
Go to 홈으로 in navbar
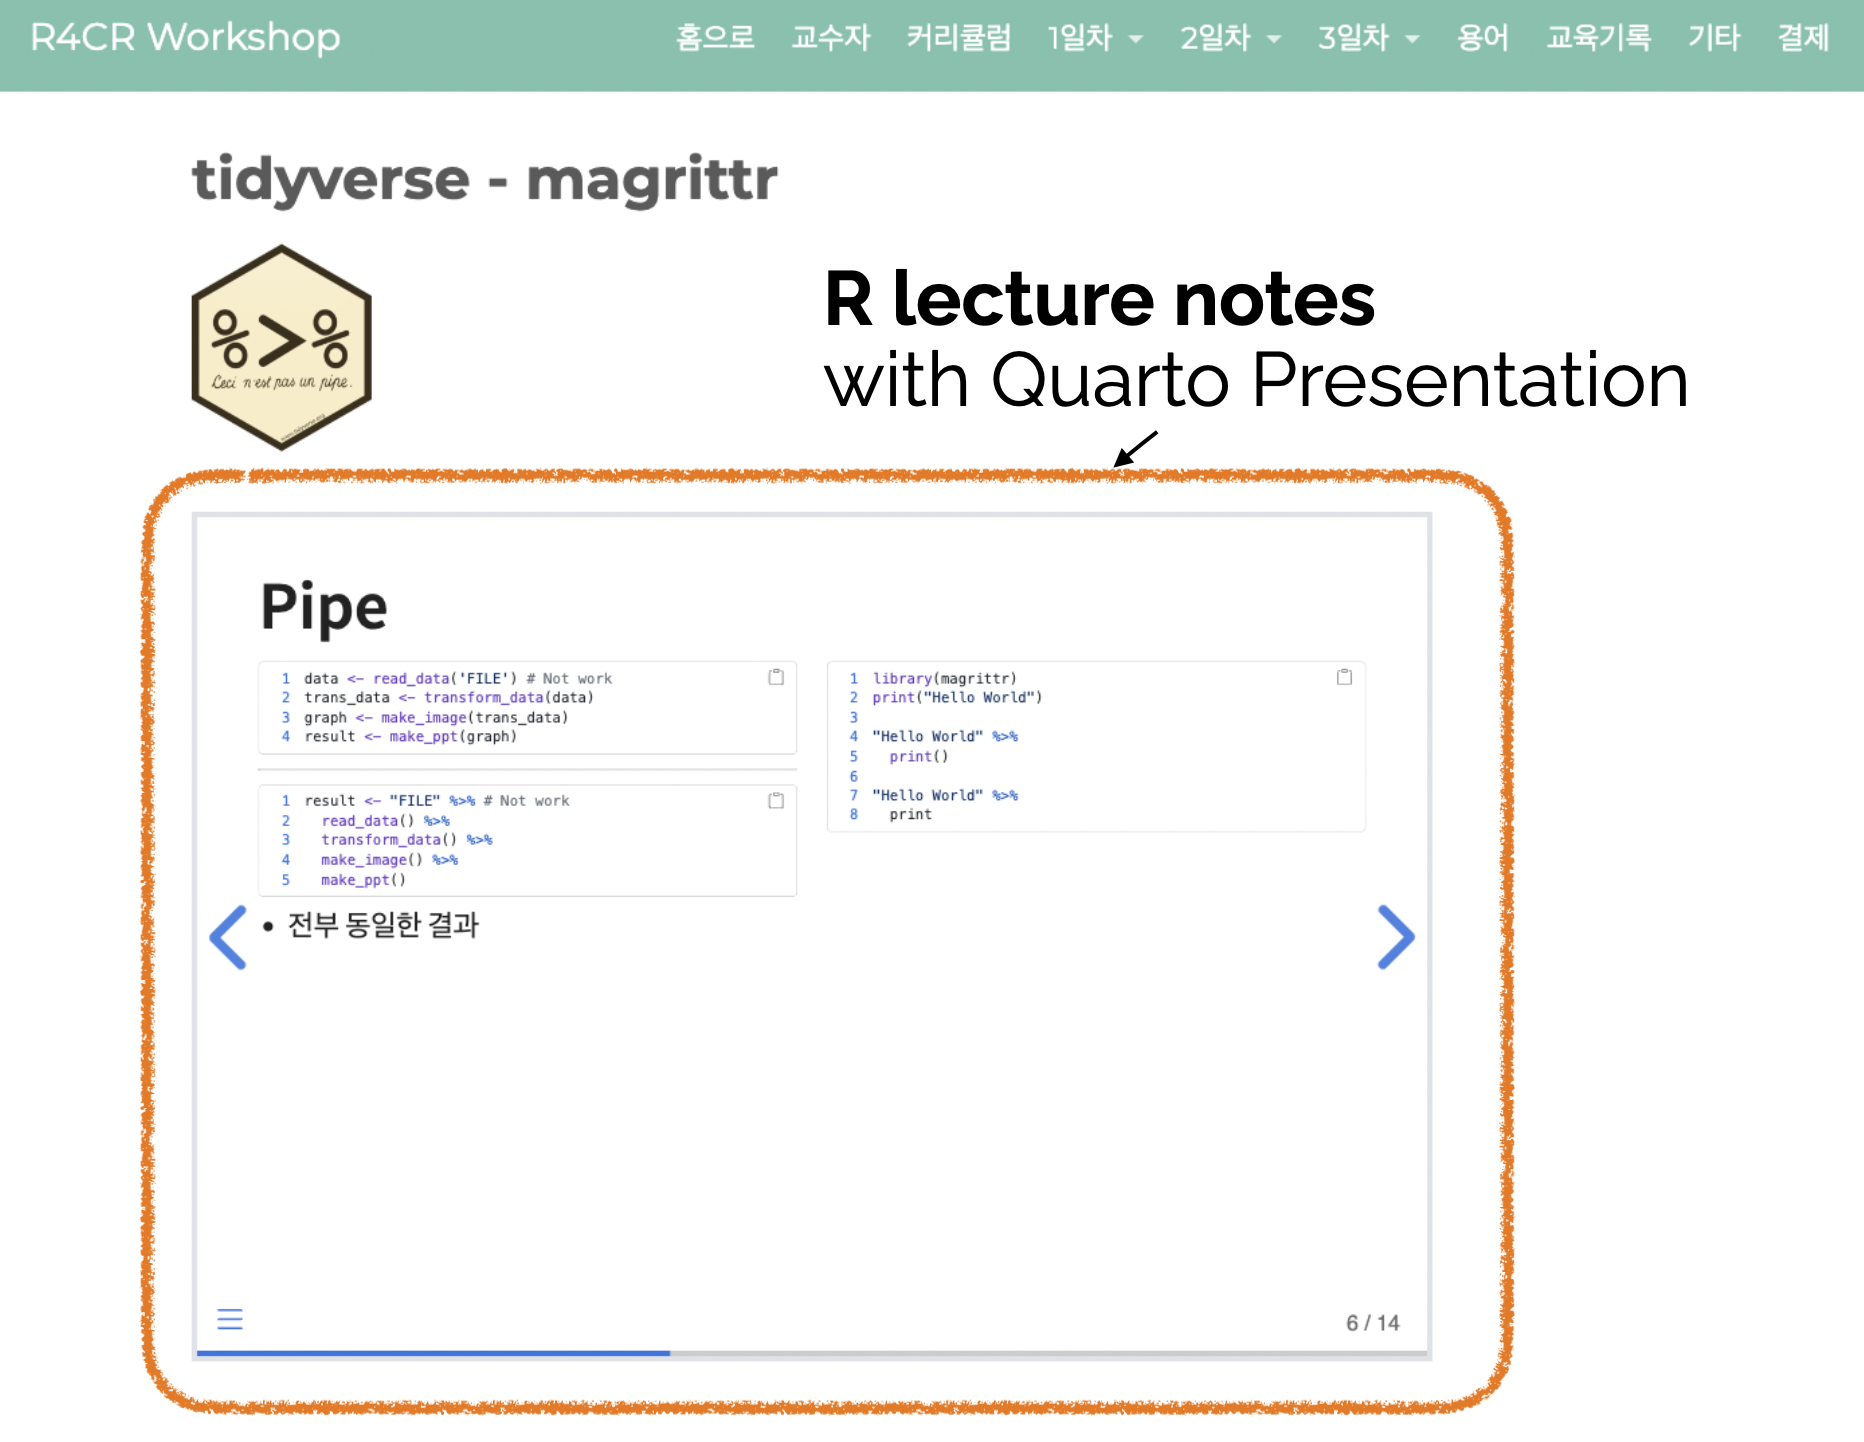click(x=715, y=38)
